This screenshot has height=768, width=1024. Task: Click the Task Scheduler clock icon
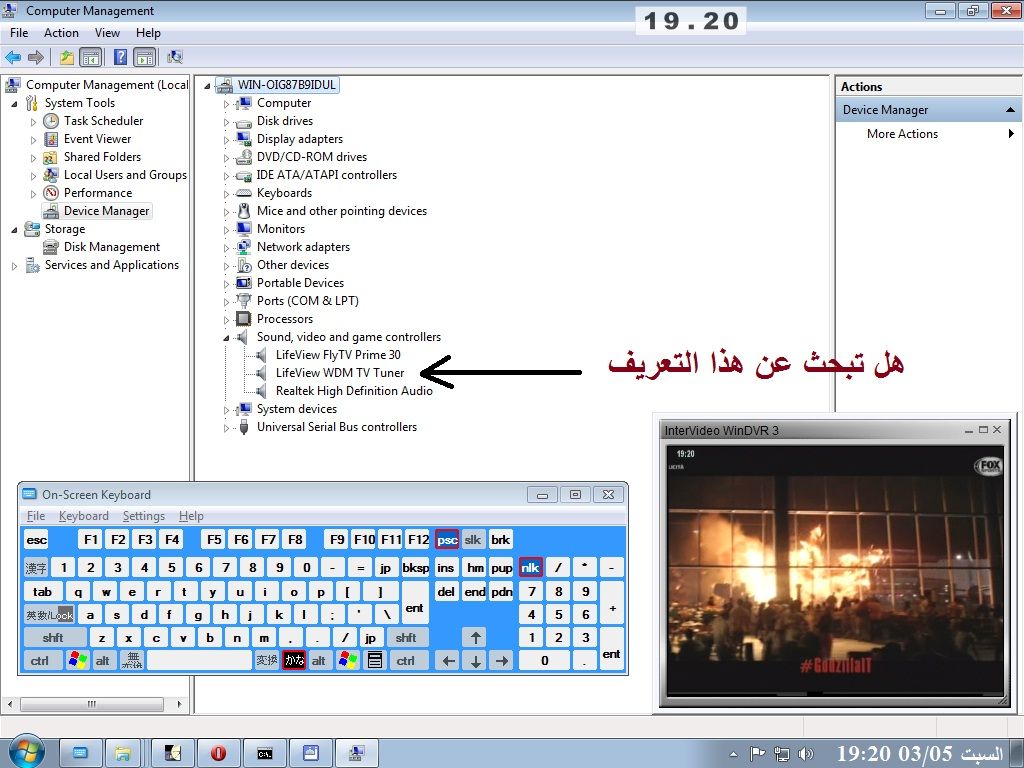pyautogui.click(x=51, y=121)
